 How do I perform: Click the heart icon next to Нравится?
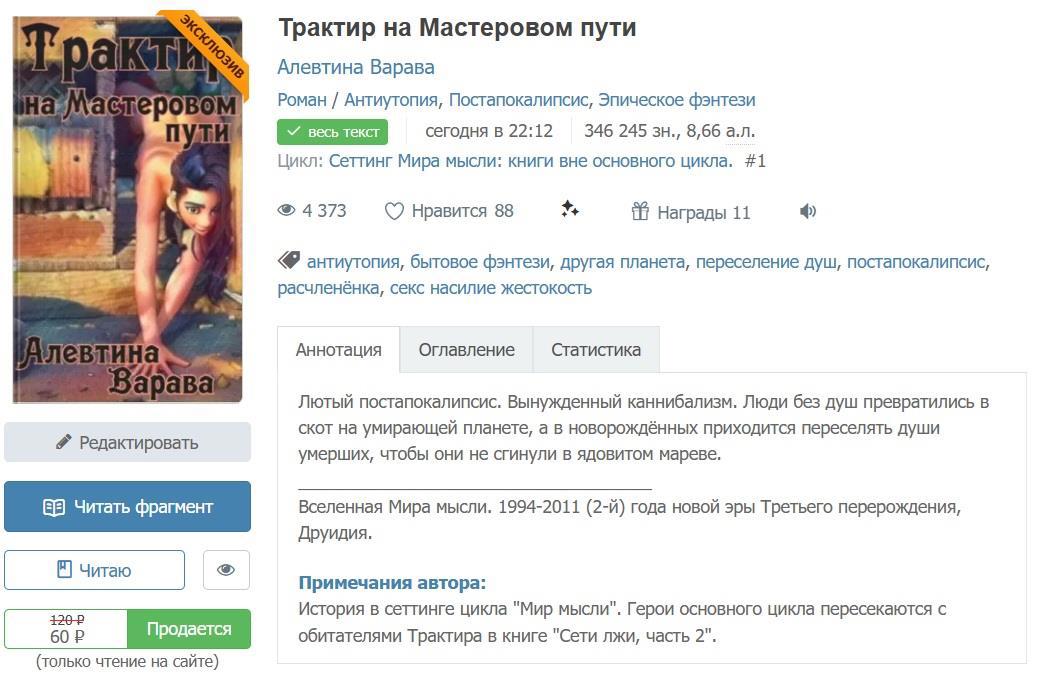394,211
